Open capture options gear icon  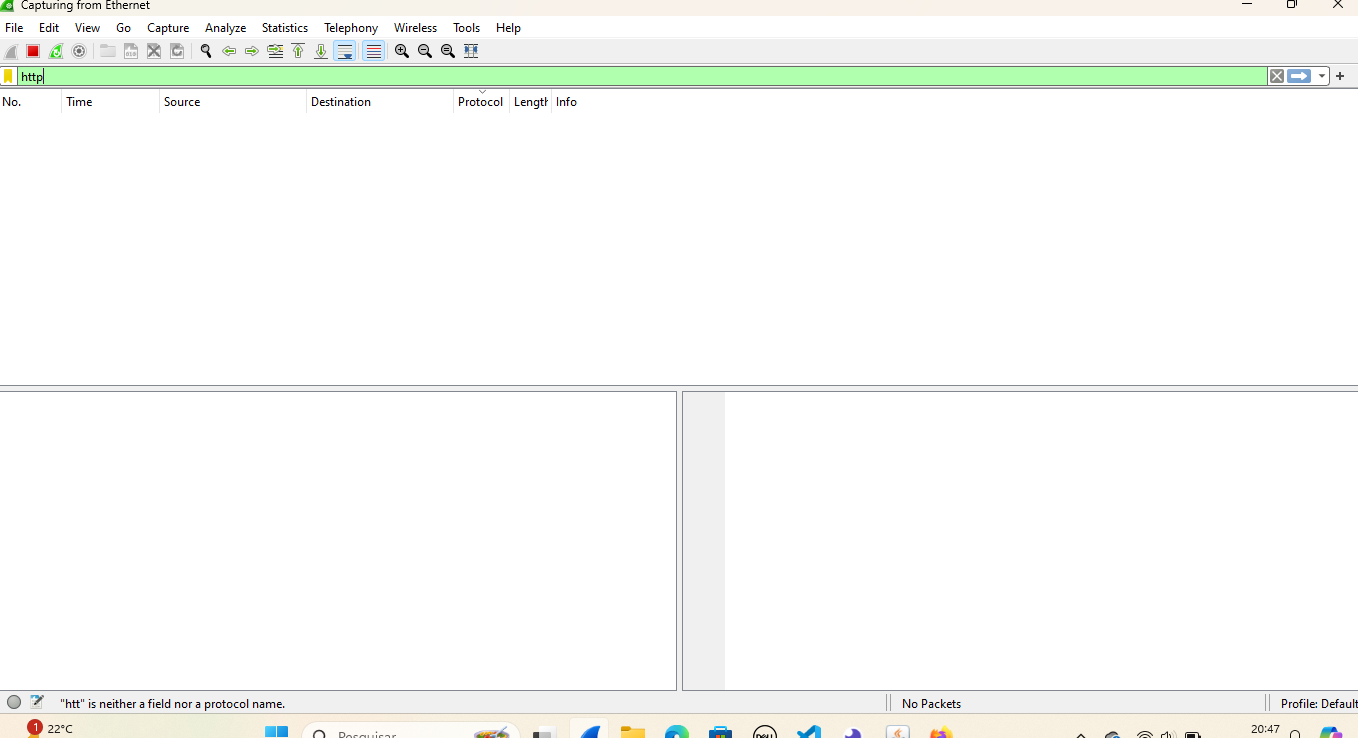point(79,51)
